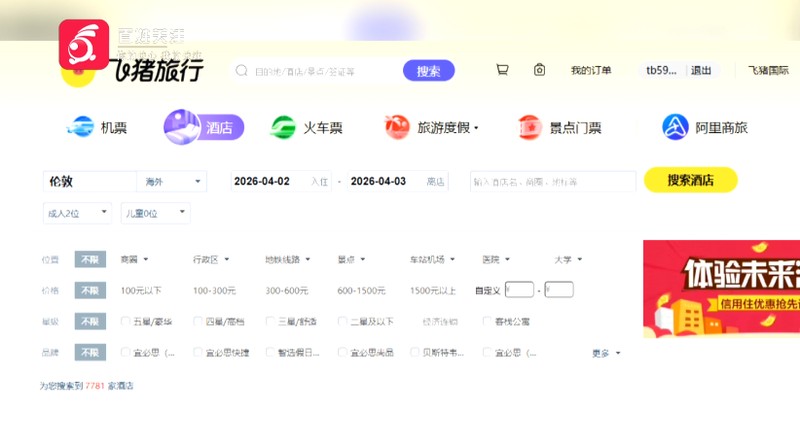This screenshot has width=800, height=443.
Task: Click the yellow 搜索酒店 button
Action: pyautogui.click(x=690, y=180)
